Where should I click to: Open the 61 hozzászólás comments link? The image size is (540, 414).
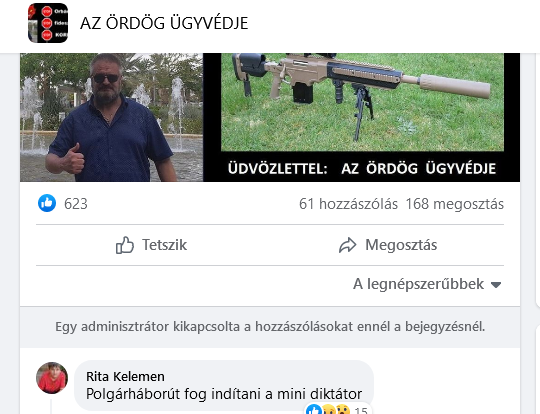(348, 204)
